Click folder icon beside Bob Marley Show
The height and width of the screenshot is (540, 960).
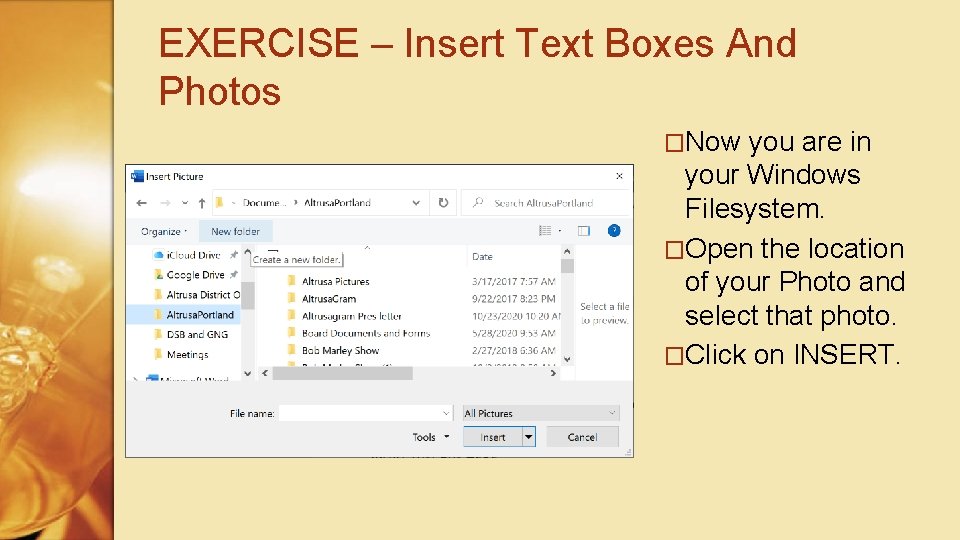(x=291, y=350)
